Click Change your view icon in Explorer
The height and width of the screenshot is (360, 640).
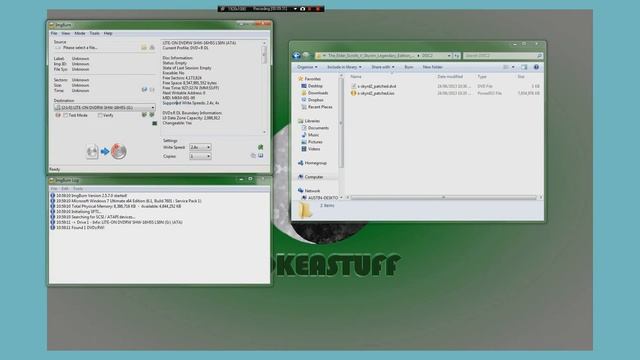point(506,67)
